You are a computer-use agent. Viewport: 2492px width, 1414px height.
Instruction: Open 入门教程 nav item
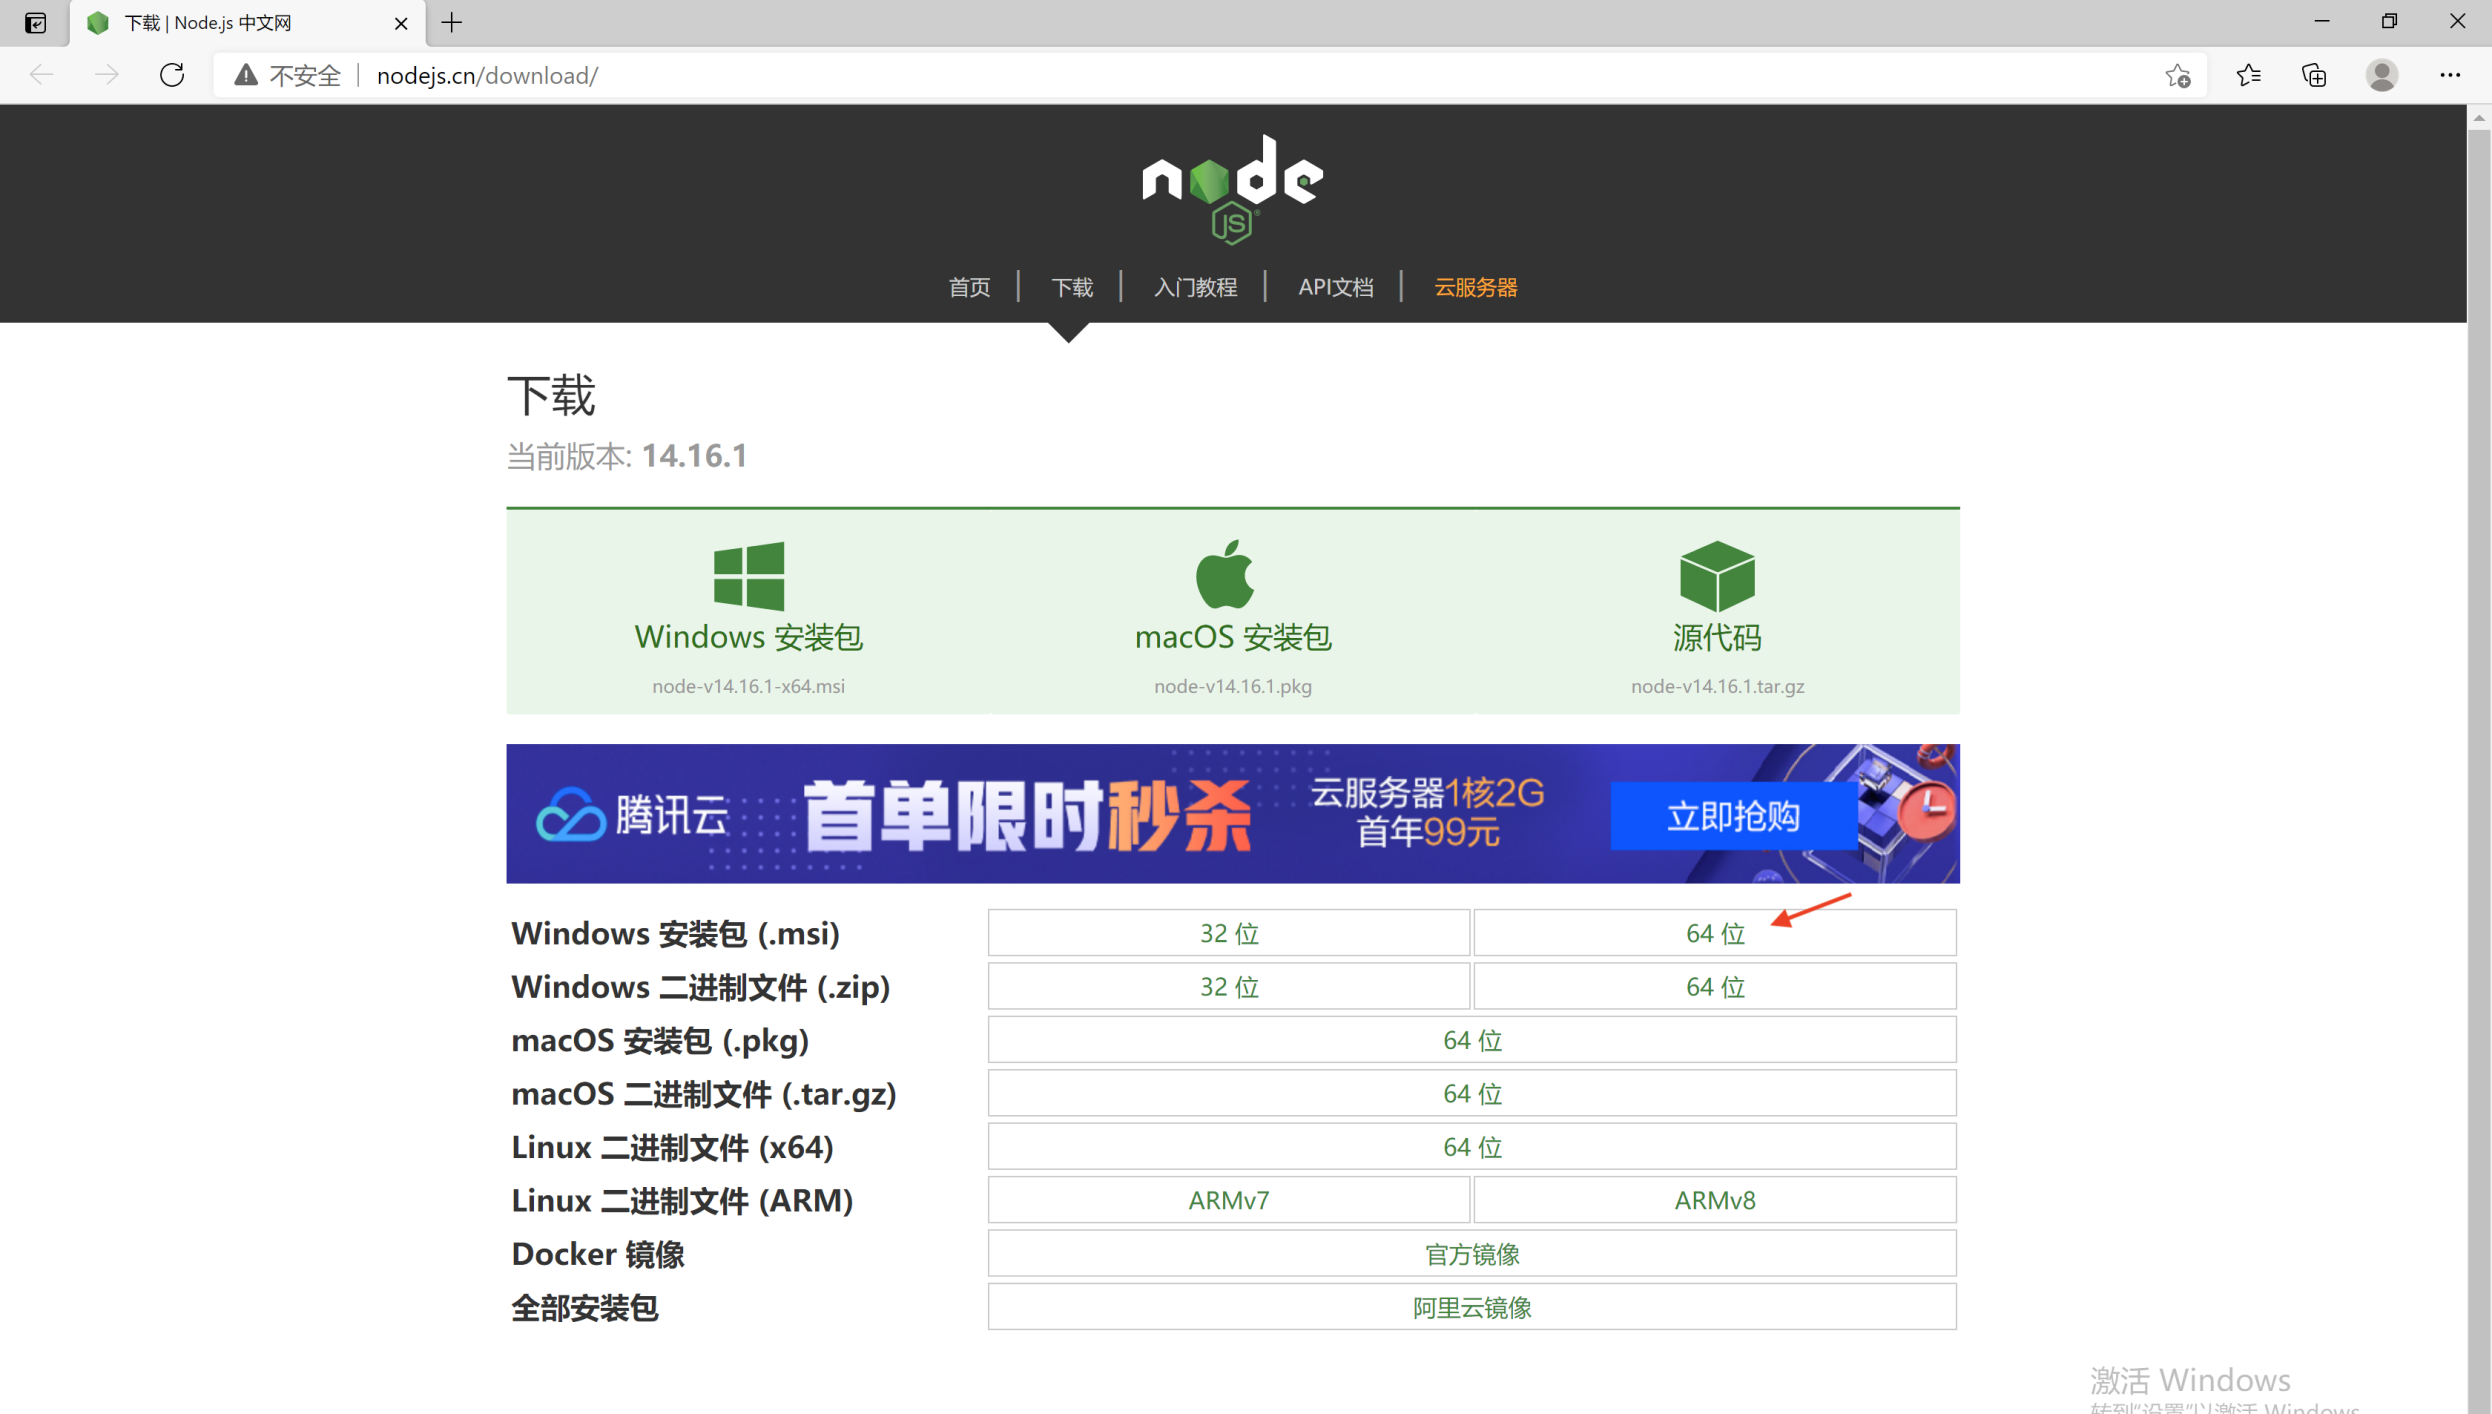click(x=1195, y=287)
